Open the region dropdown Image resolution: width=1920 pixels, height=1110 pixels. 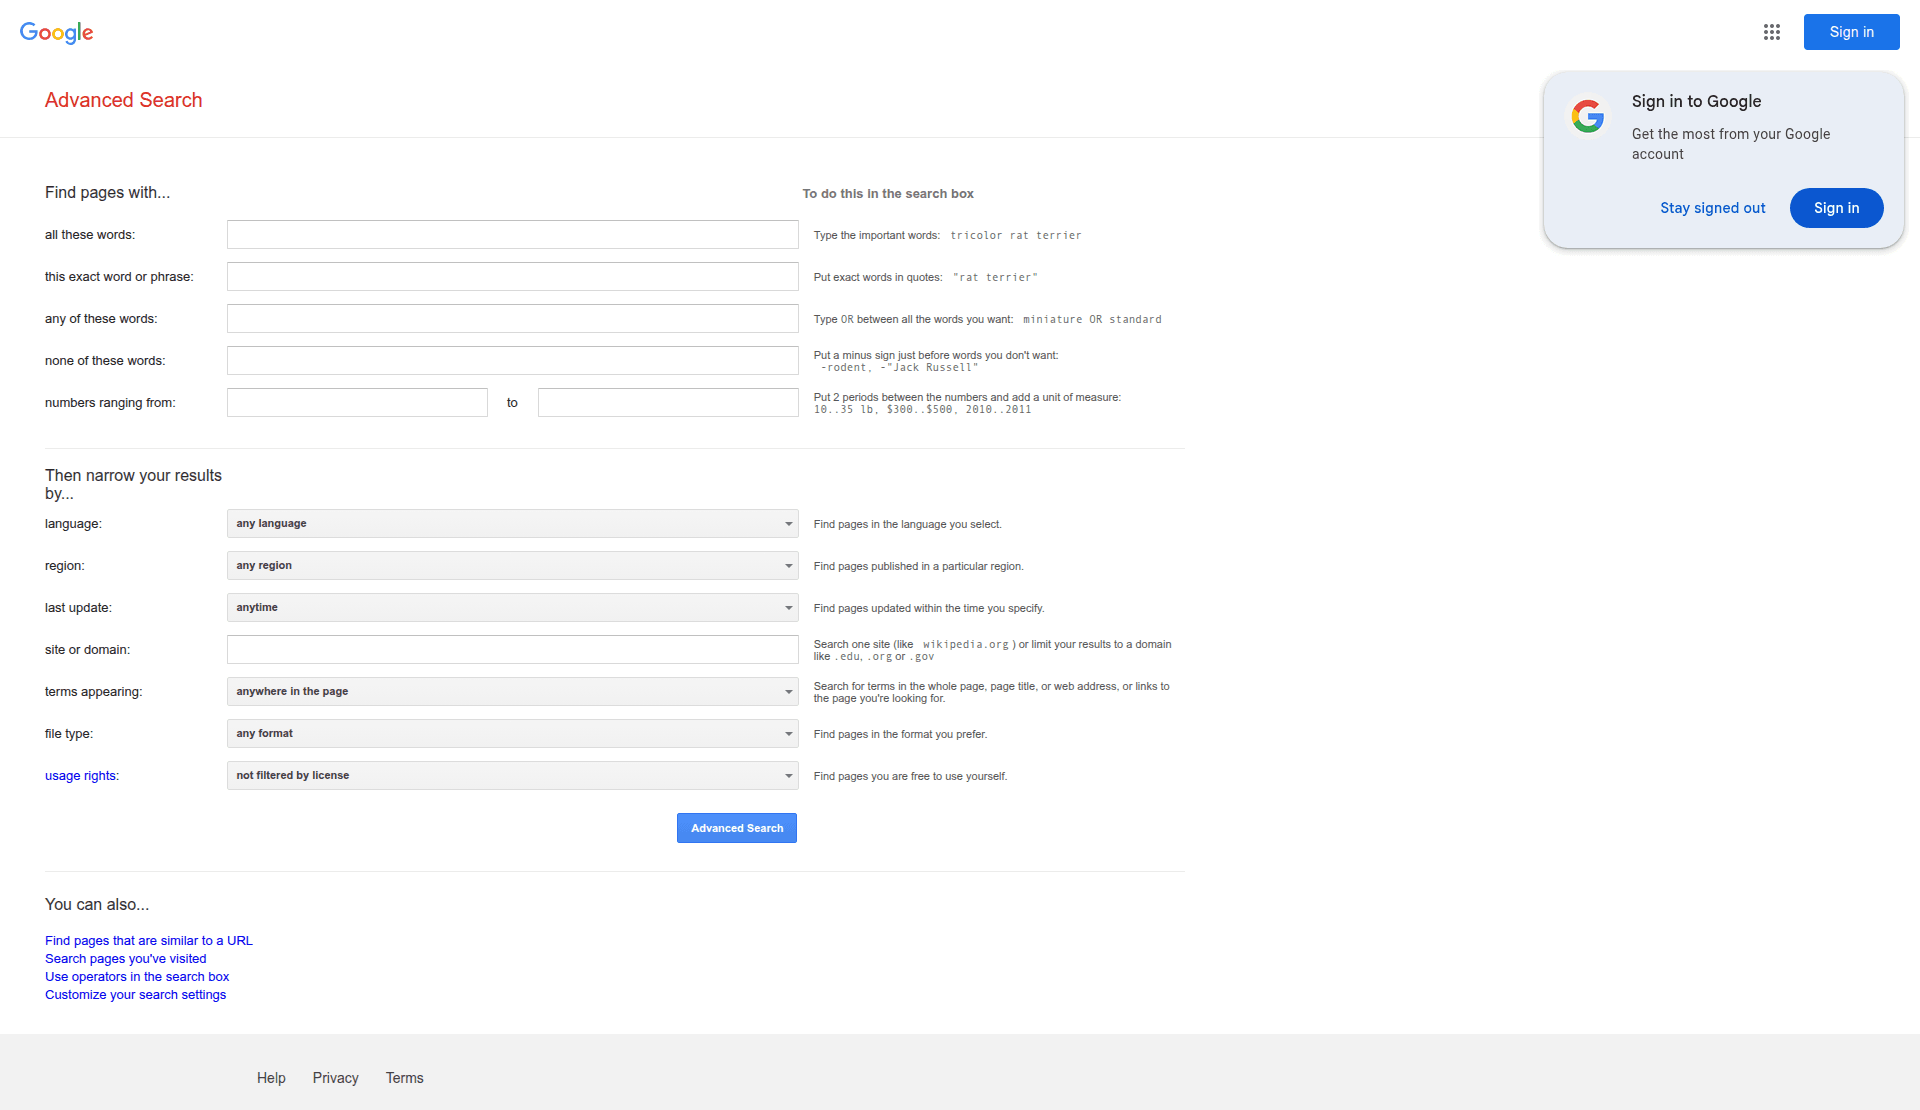click(x=512, y=566)
